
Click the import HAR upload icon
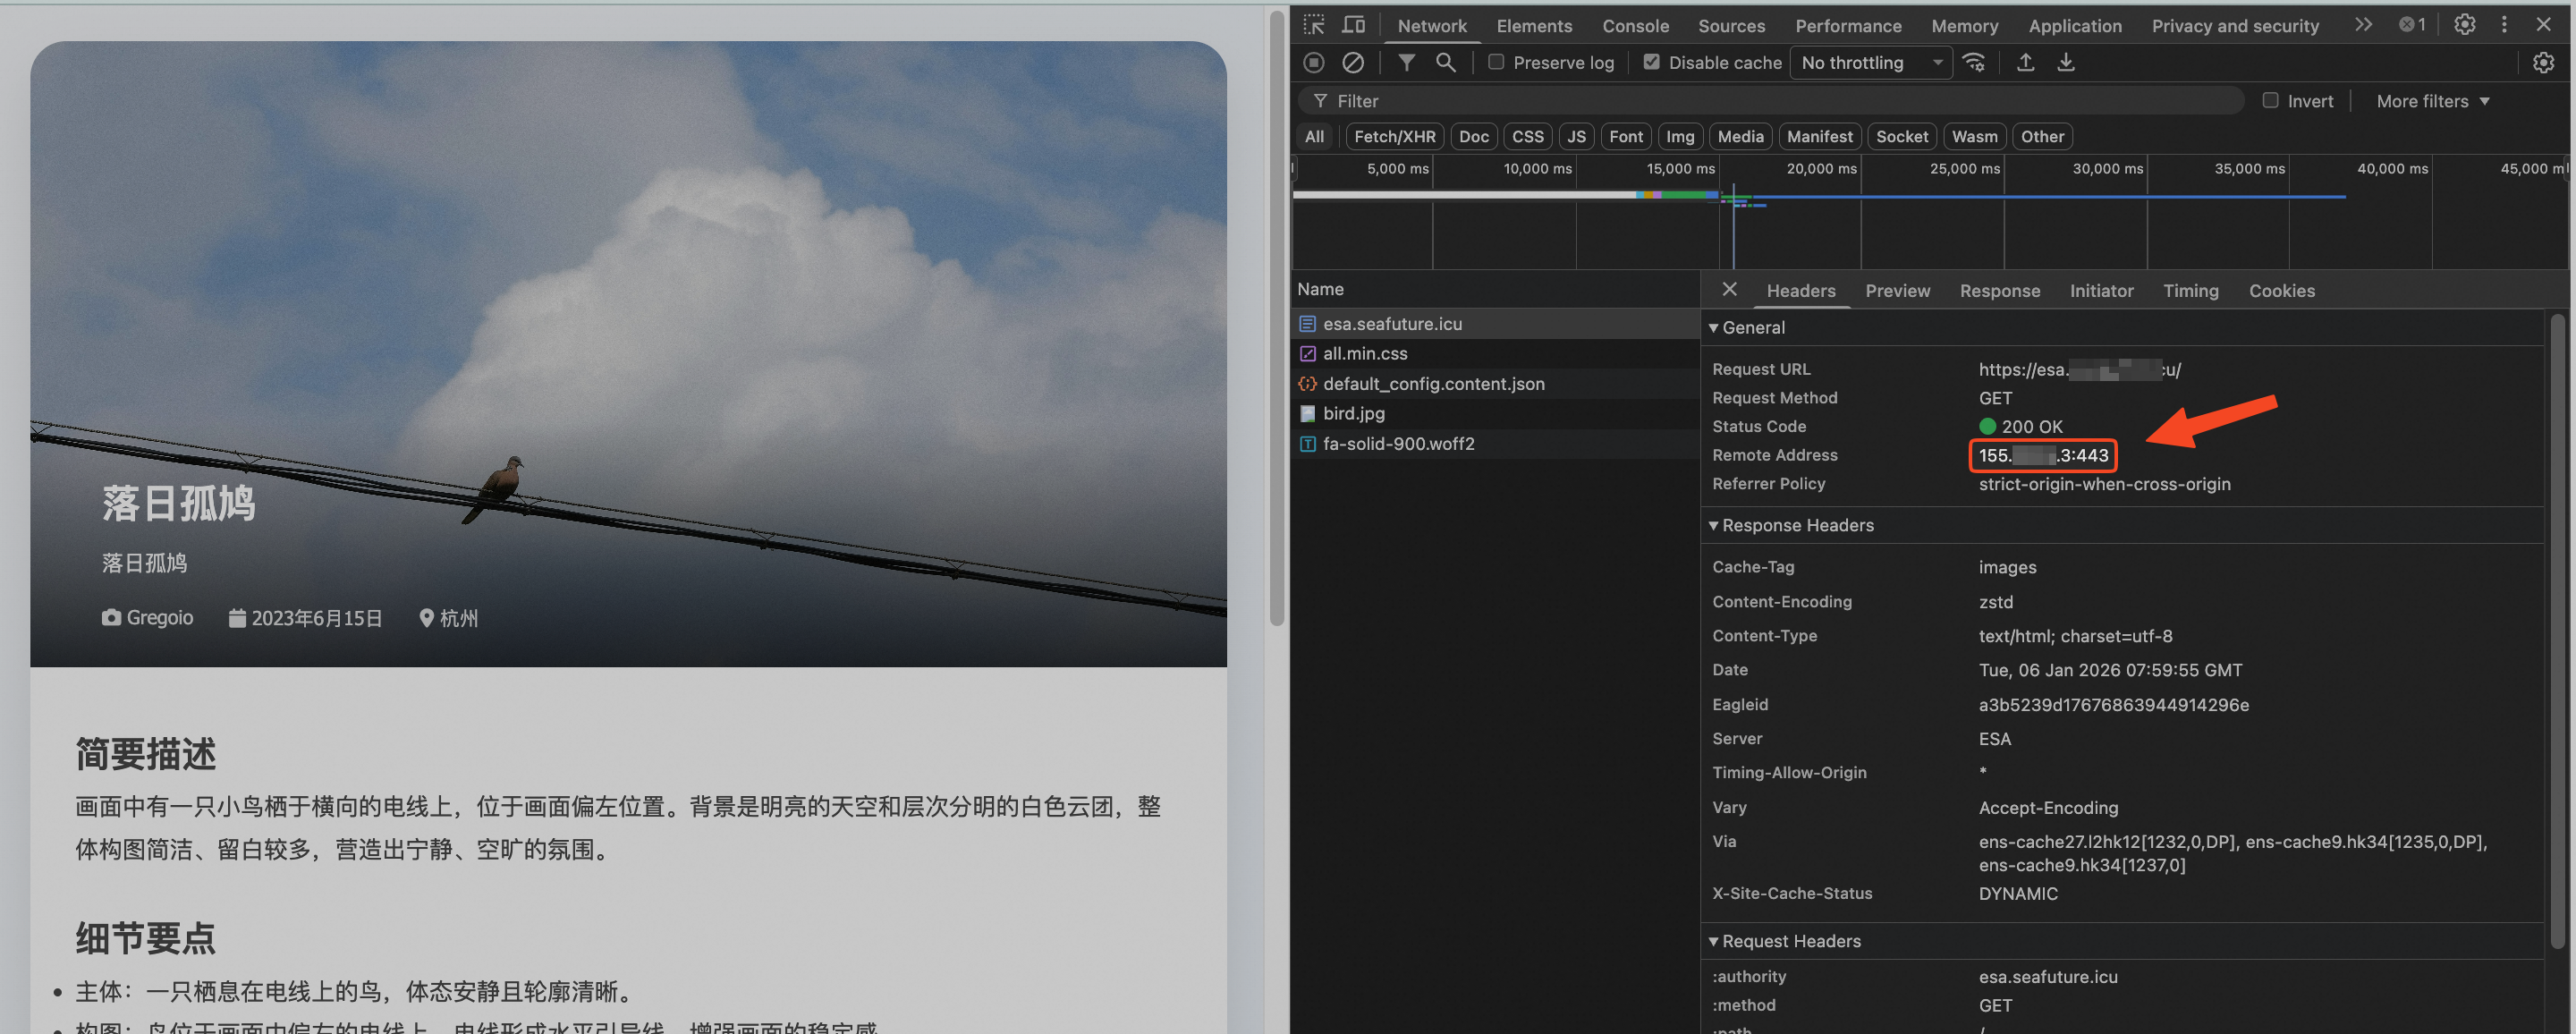coord(2025,63)
